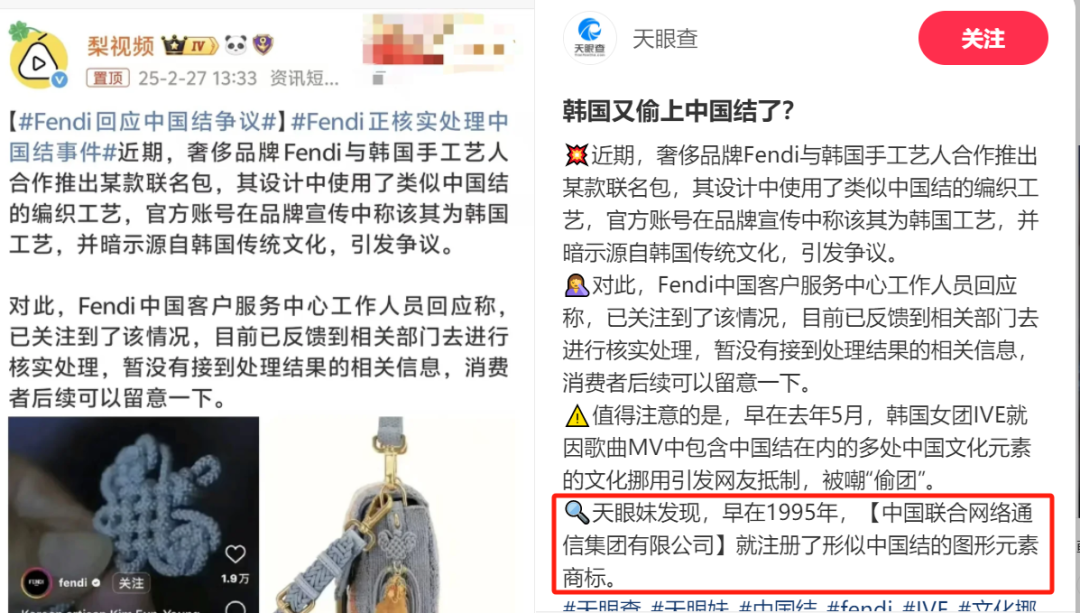
Task: Open hashtag #Fendi正核实处理中国结事件#
Action: (259, 136)
